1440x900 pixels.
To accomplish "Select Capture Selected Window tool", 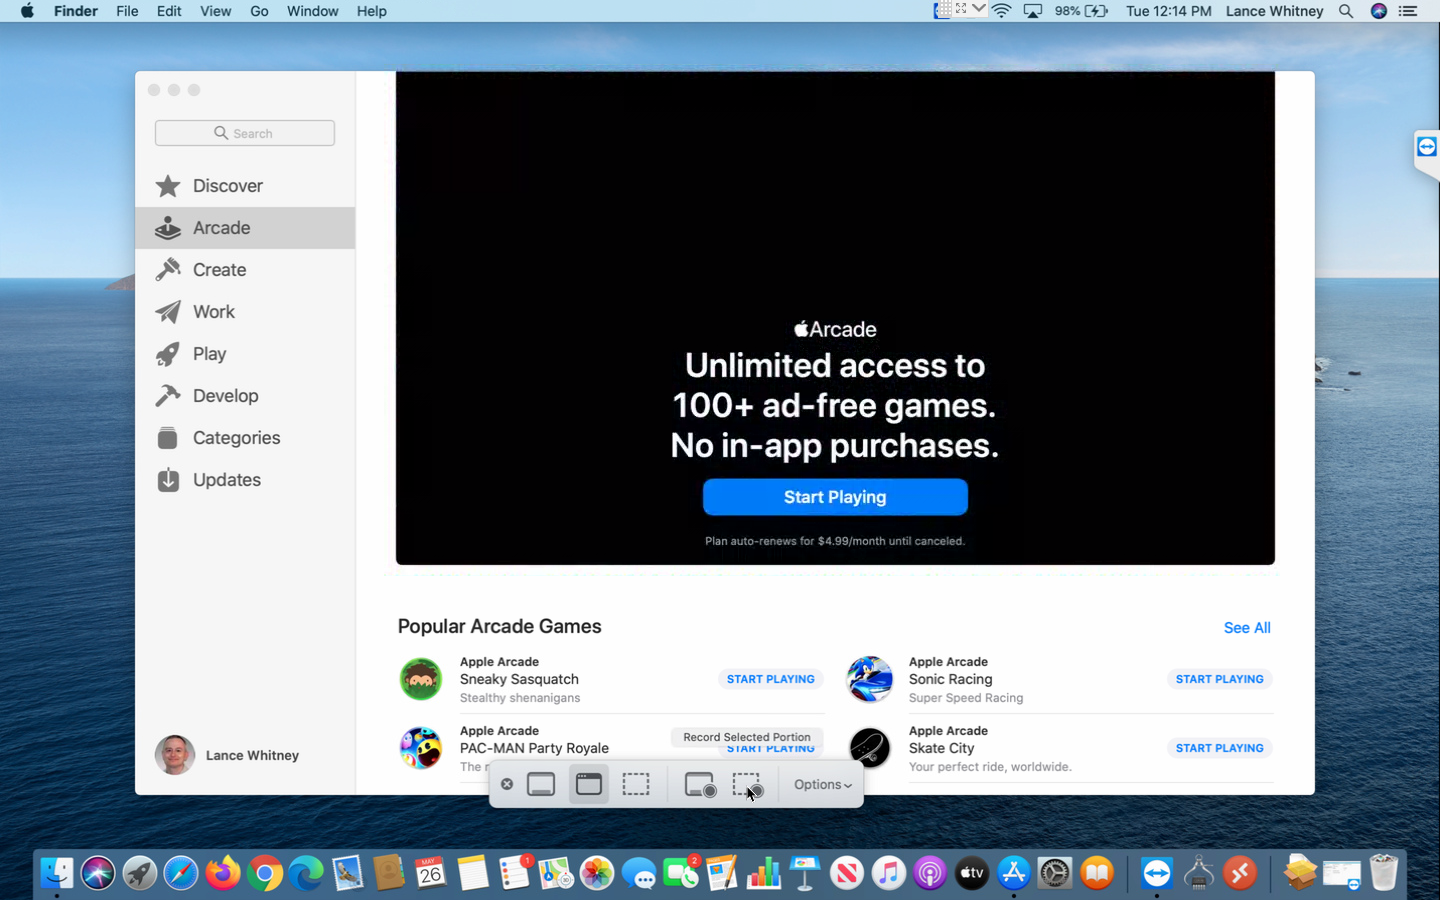I will pyautogui.click(x=589, y=785).
